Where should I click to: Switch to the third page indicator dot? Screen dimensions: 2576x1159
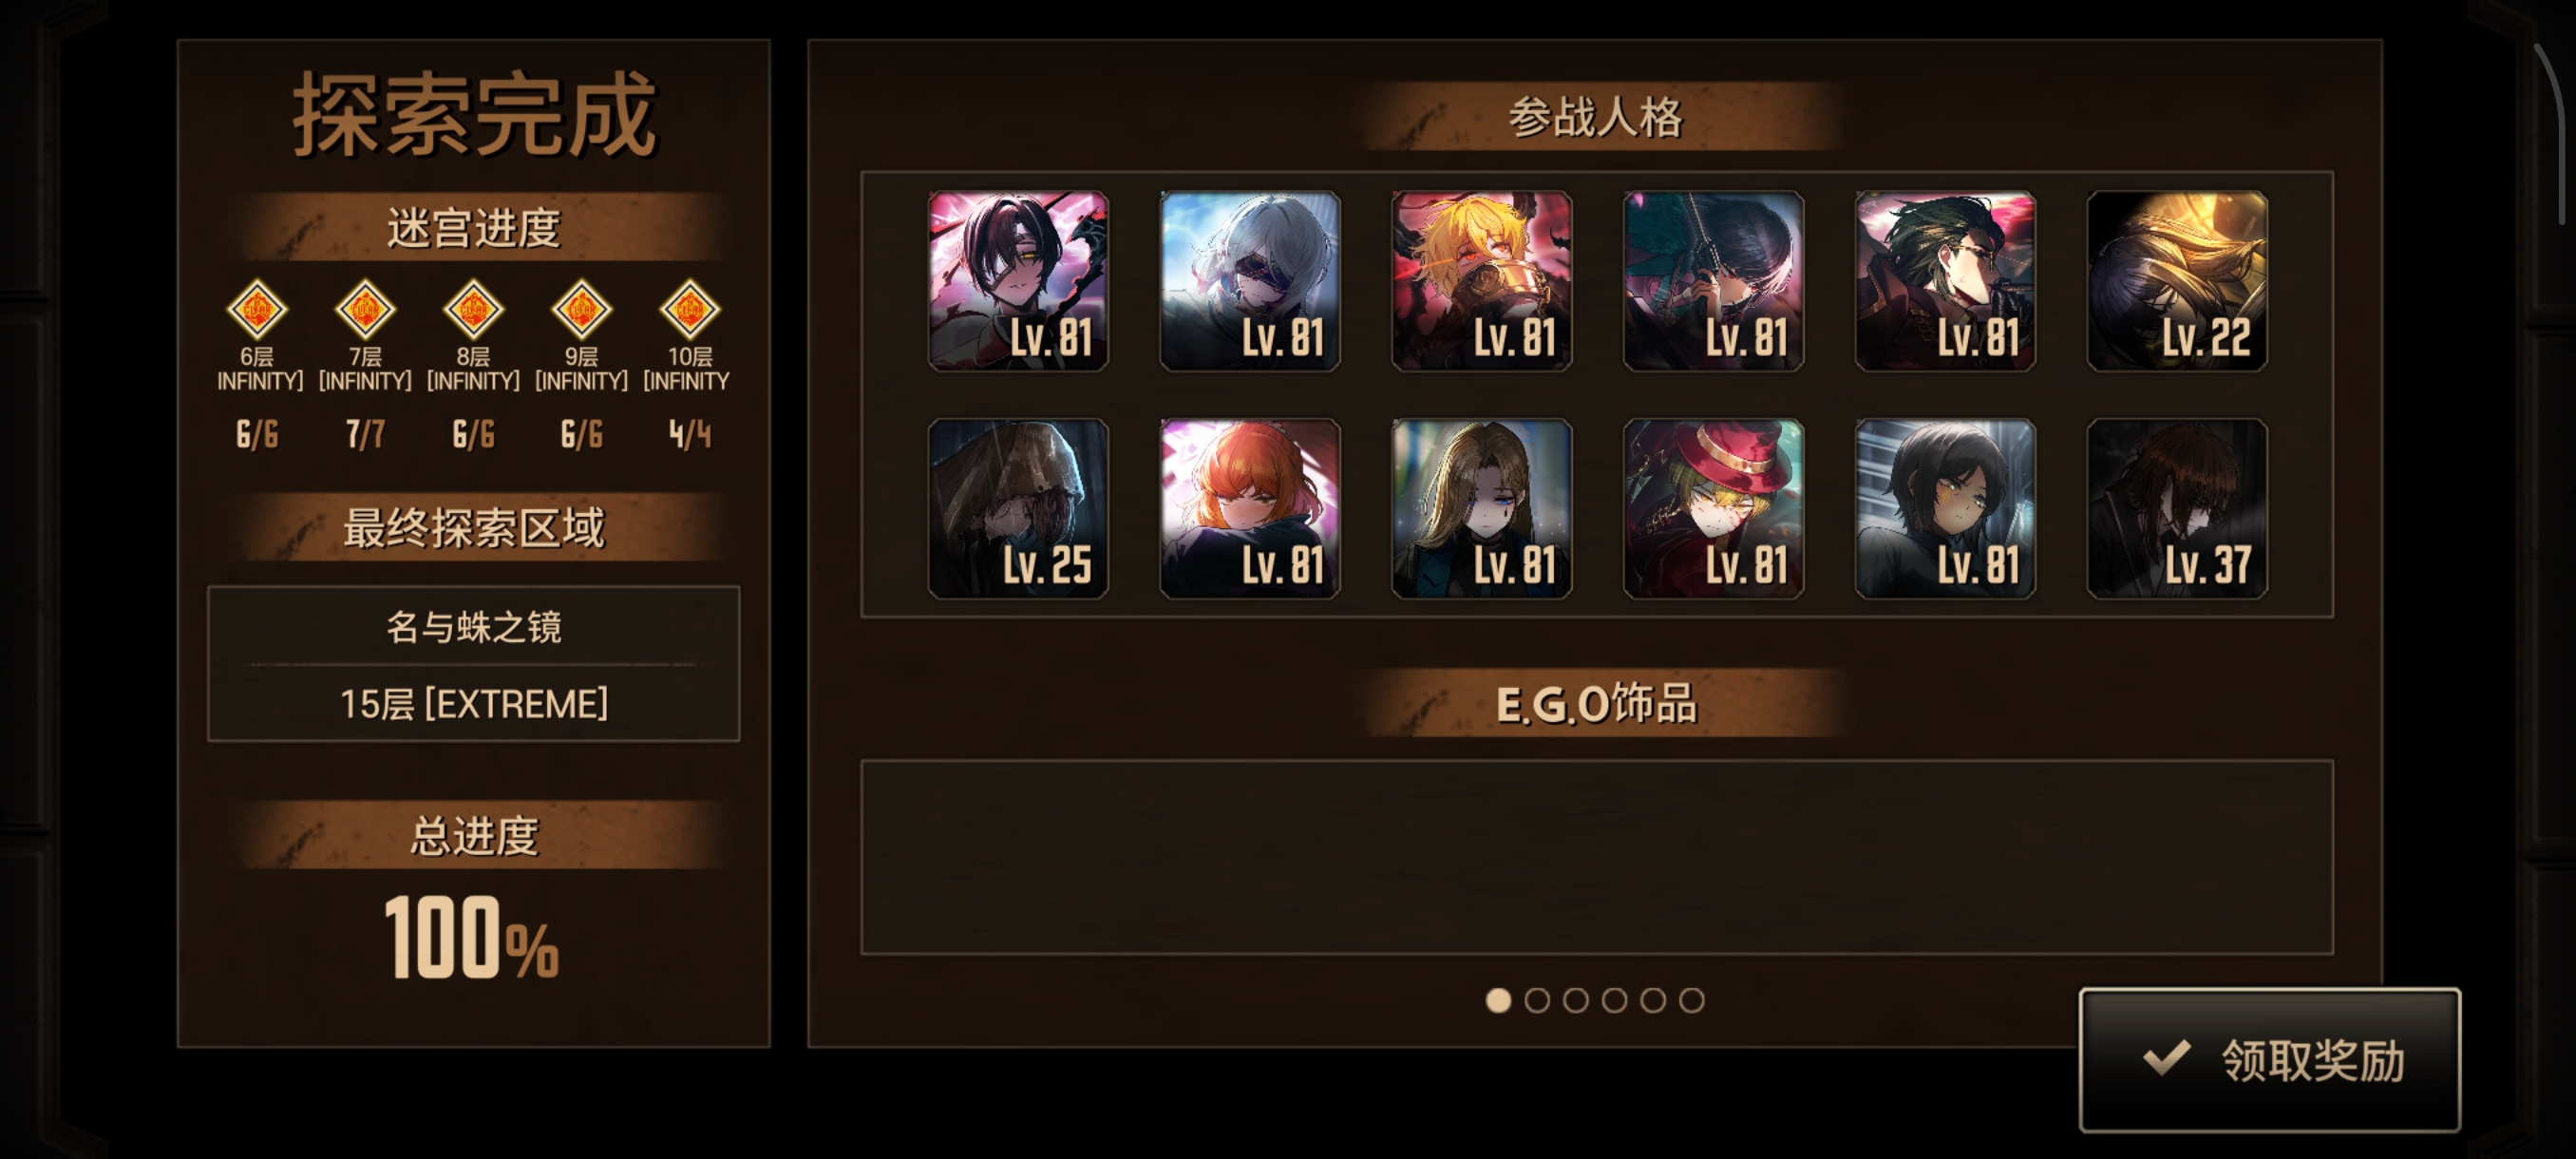[x=1576, y=1000]
